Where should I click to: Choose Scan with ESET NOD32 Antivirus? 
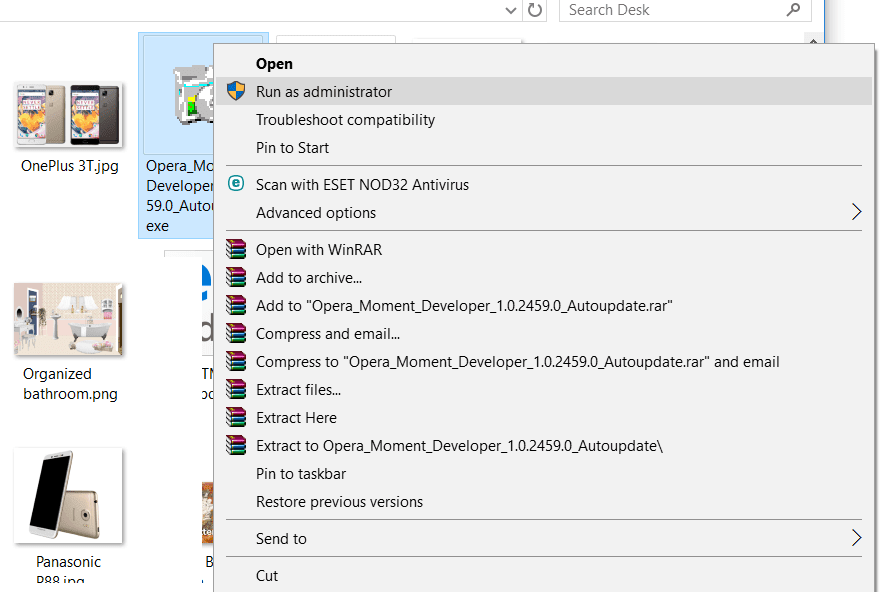543,185
